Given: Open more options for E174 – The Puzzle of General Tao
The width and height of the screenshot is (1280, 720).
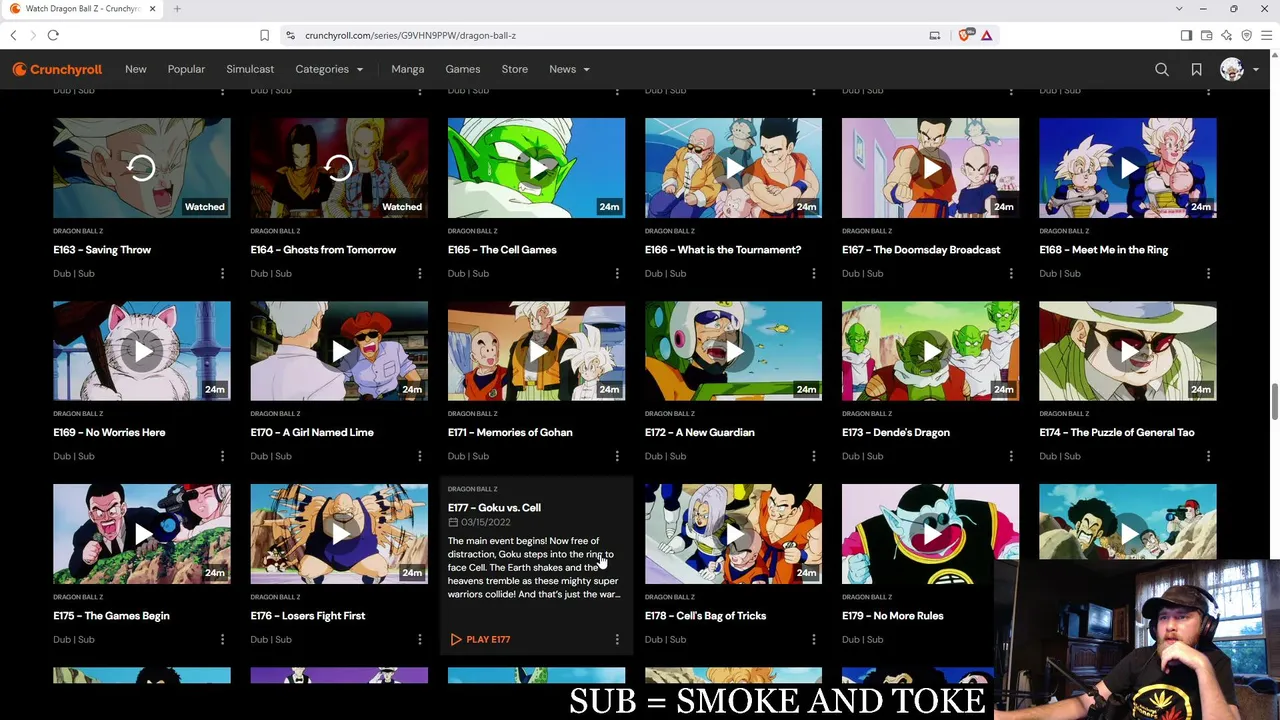Looking at the screenshot, I should point(1208,456).
